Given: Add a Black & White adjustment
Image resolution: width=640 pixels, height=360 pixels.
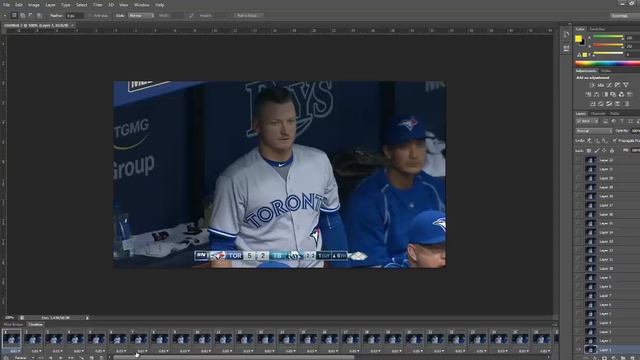Looking at the screenshot, I should (x=606, y=95).
